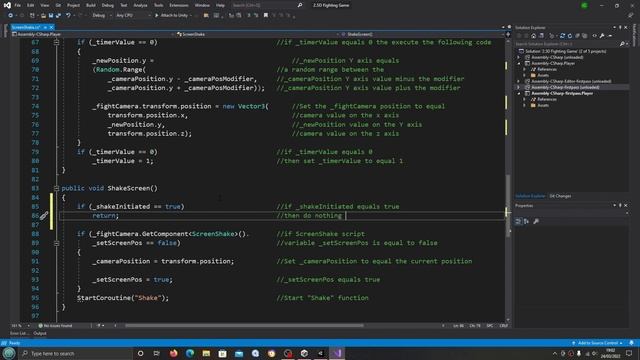640x360 pixels.
Task: Click the screwdriver quick actions icon at line 86
Action: click(x=44, y=216)
